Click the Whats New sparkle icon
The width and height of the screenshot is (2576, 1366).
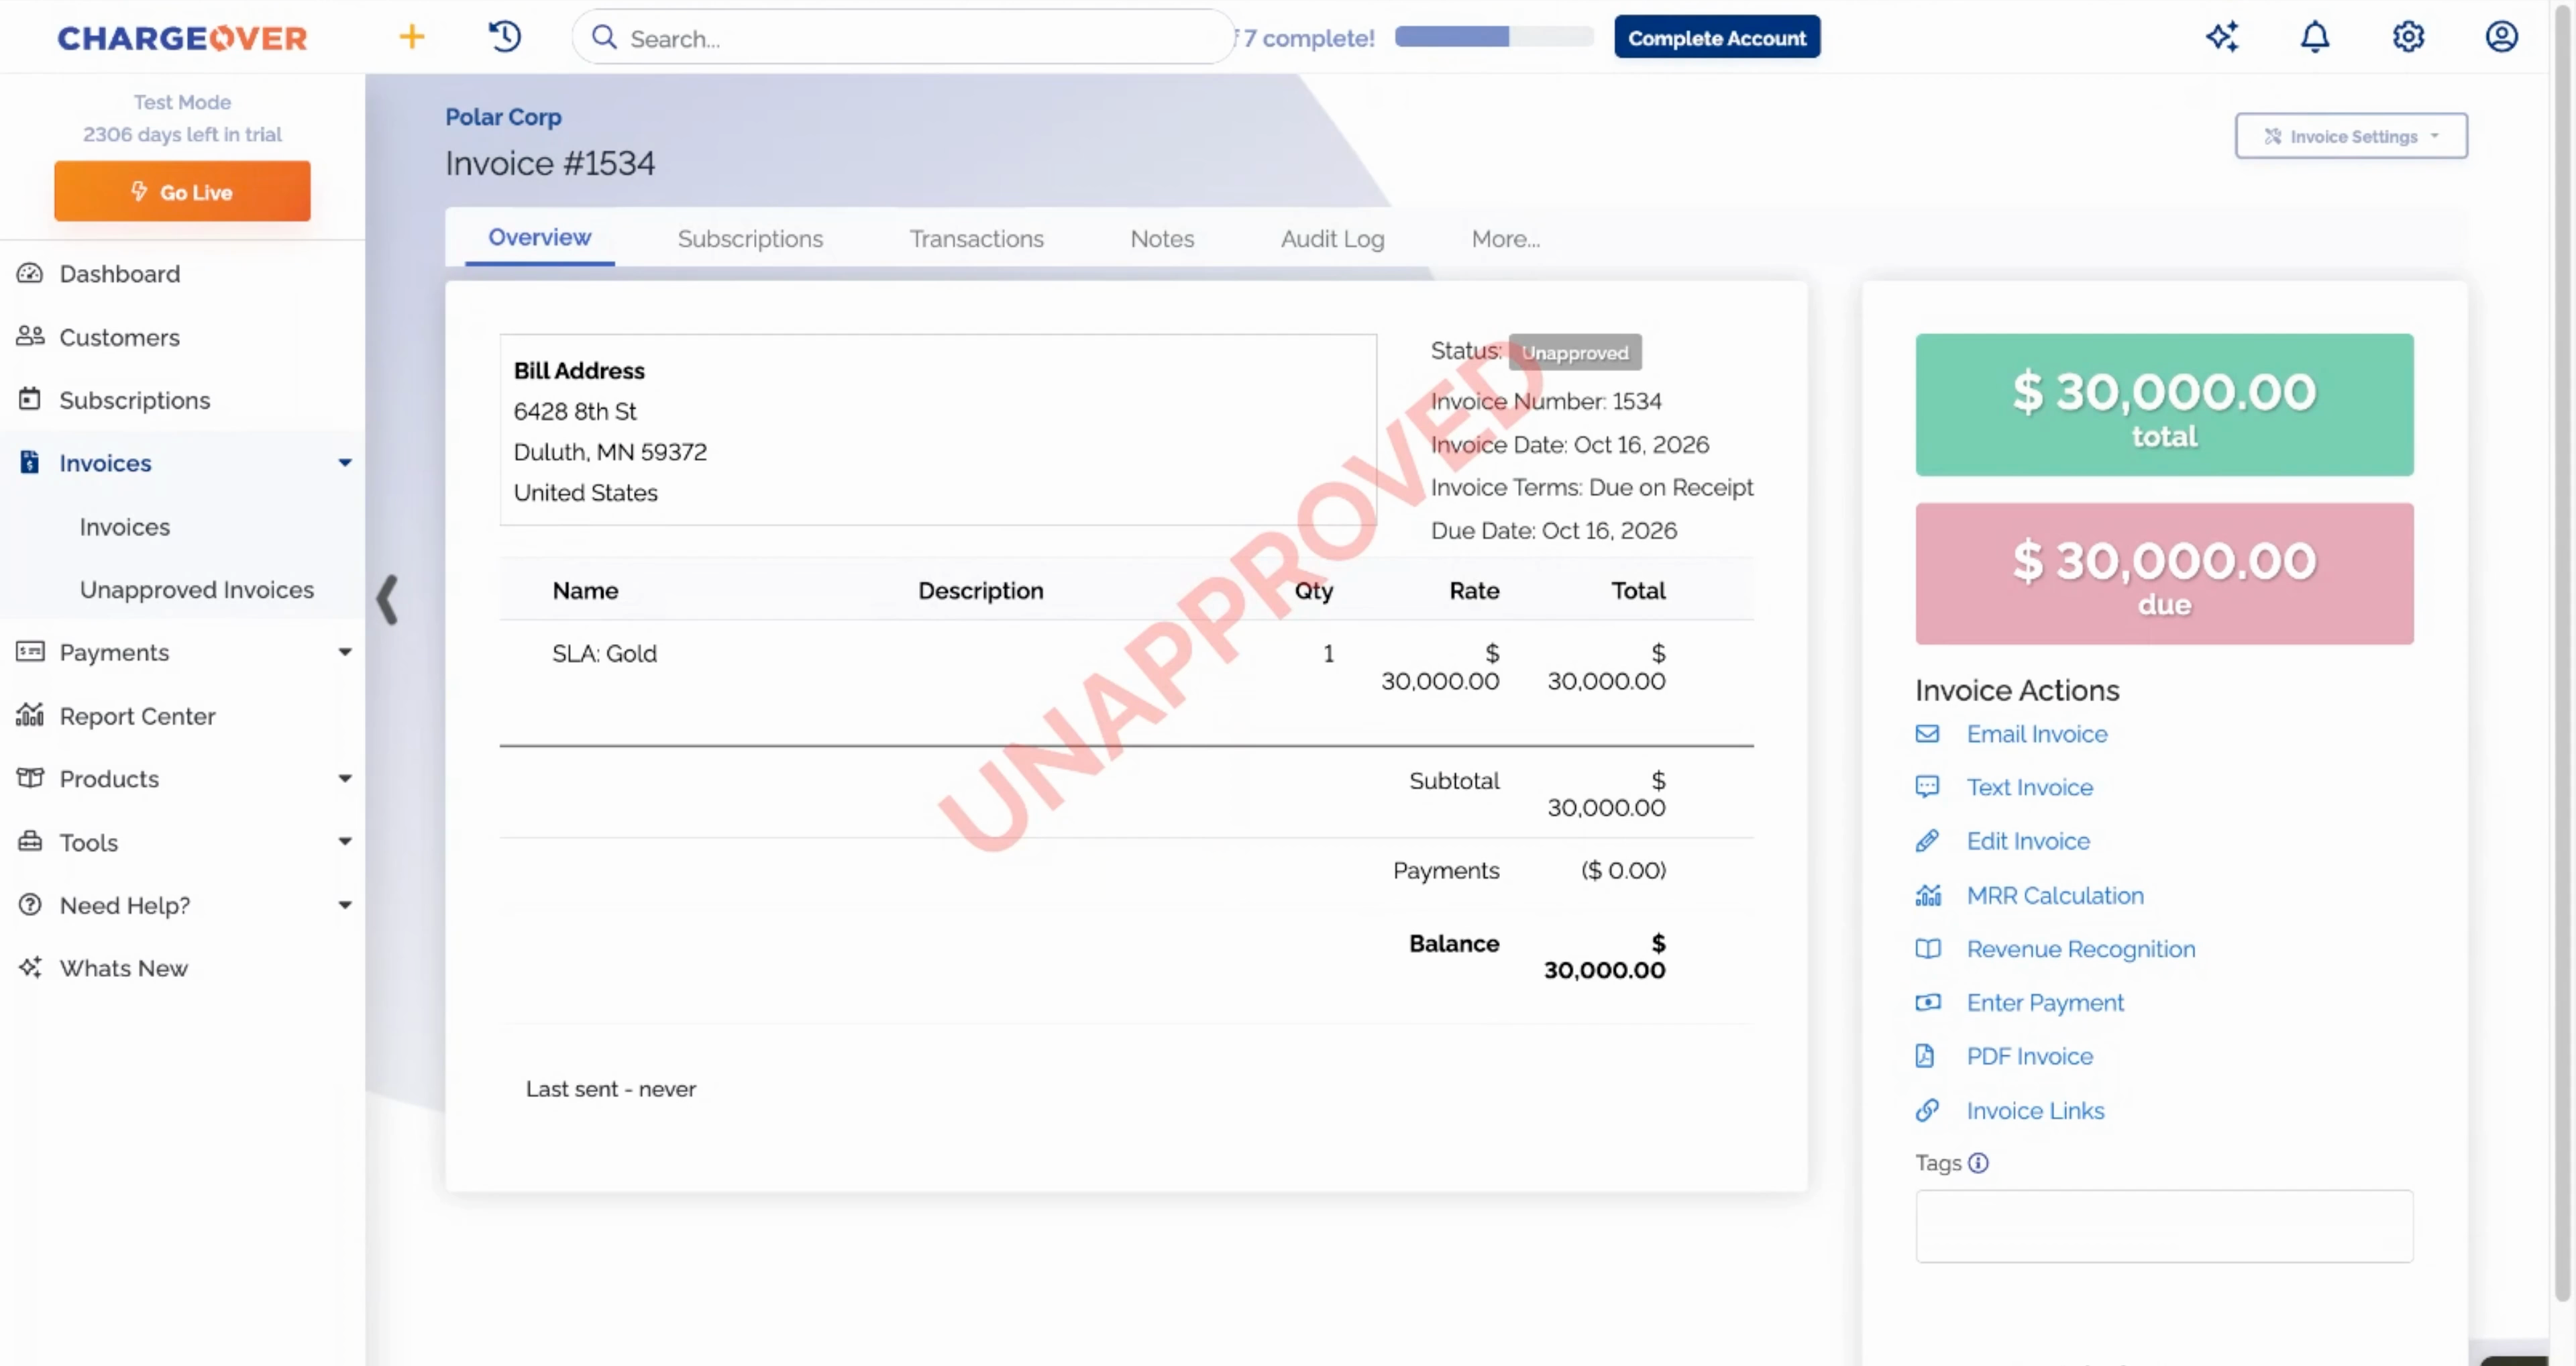(30, 967)
